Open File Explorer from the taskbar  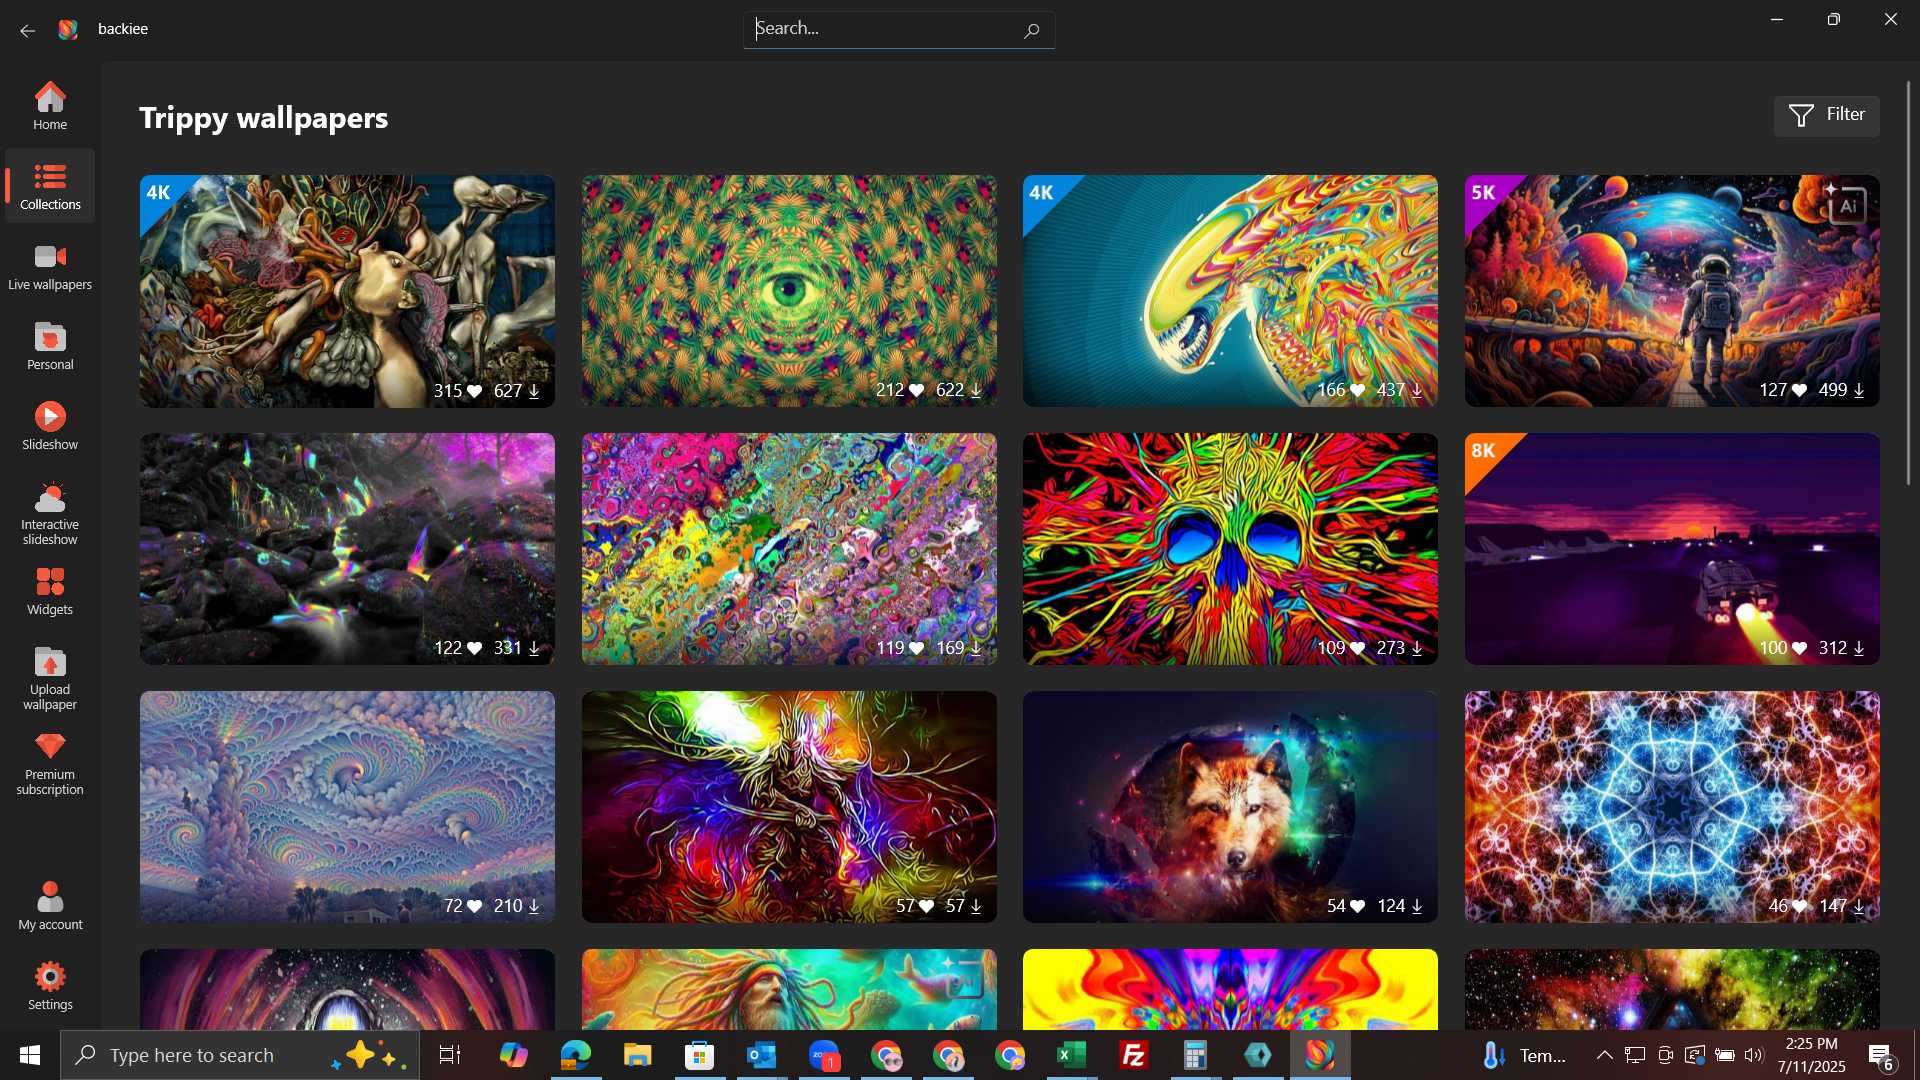point(637,1055)
